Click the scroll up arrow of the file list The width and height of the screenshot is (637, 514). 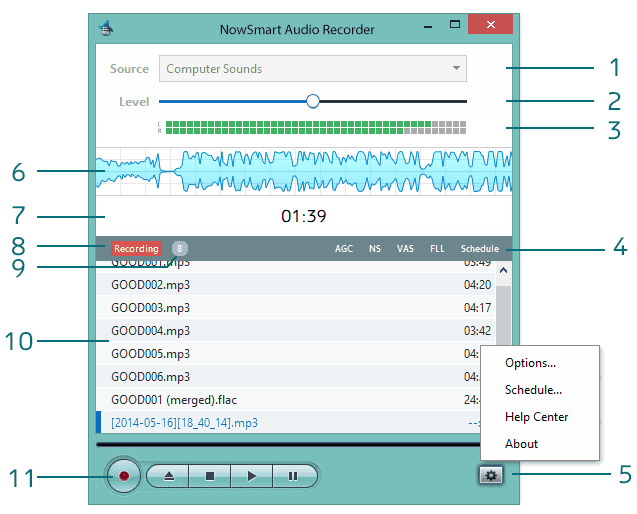click(503, 270)
